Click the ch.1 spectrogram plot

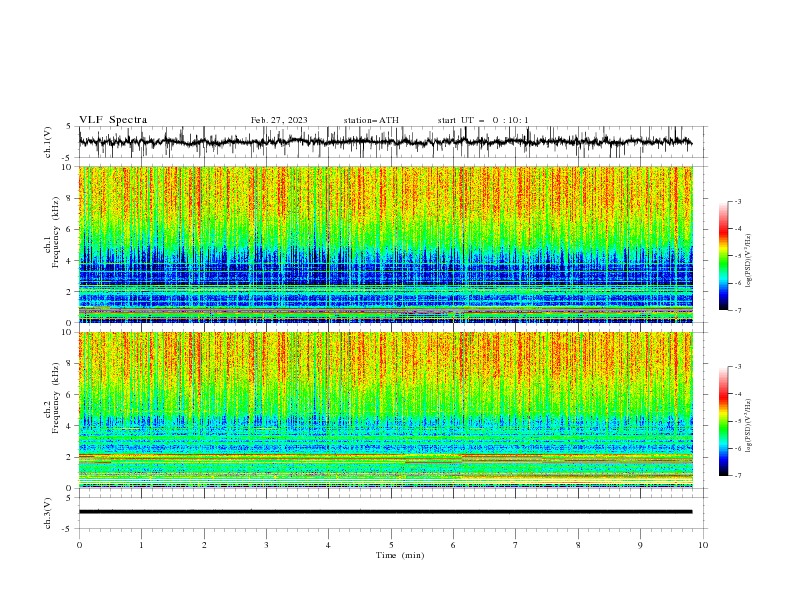pos(386,244)
